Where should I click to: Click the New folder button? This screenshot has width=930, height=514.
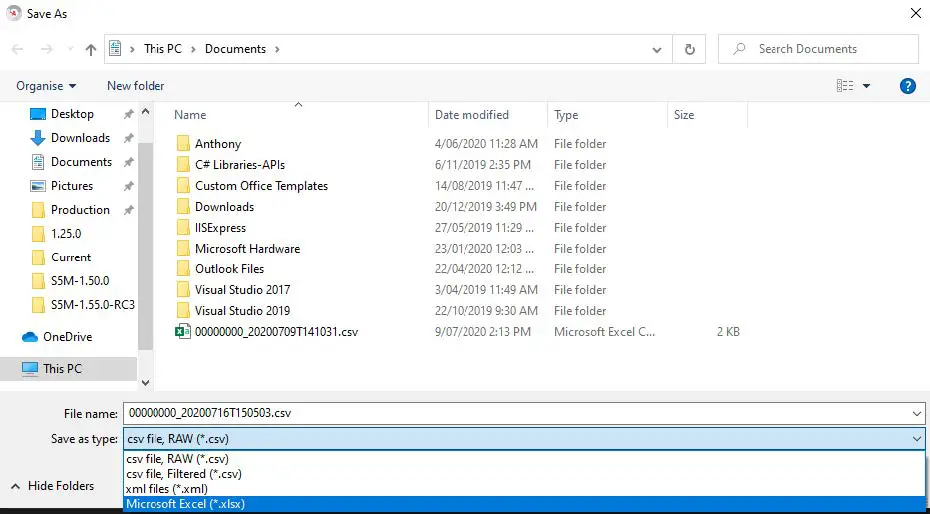pyautogui.click(x=136, y=86)
